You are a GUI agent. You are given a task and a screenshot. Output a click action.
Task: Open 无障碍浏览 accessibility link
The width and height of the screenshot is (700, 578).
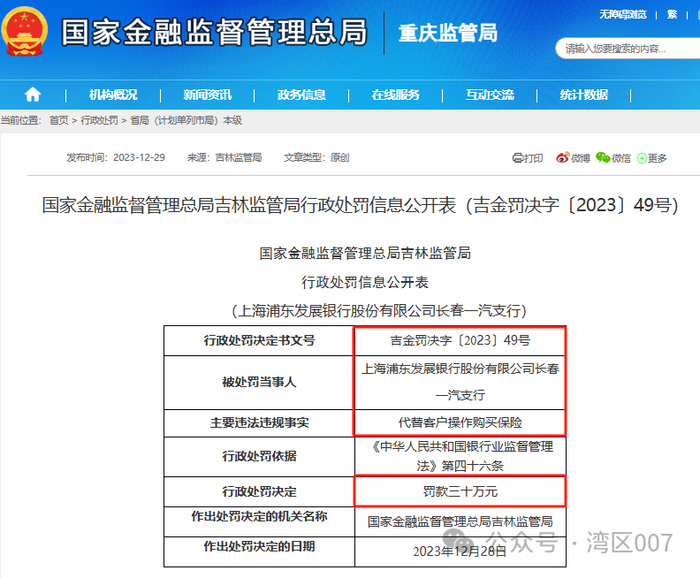[623, 15]
